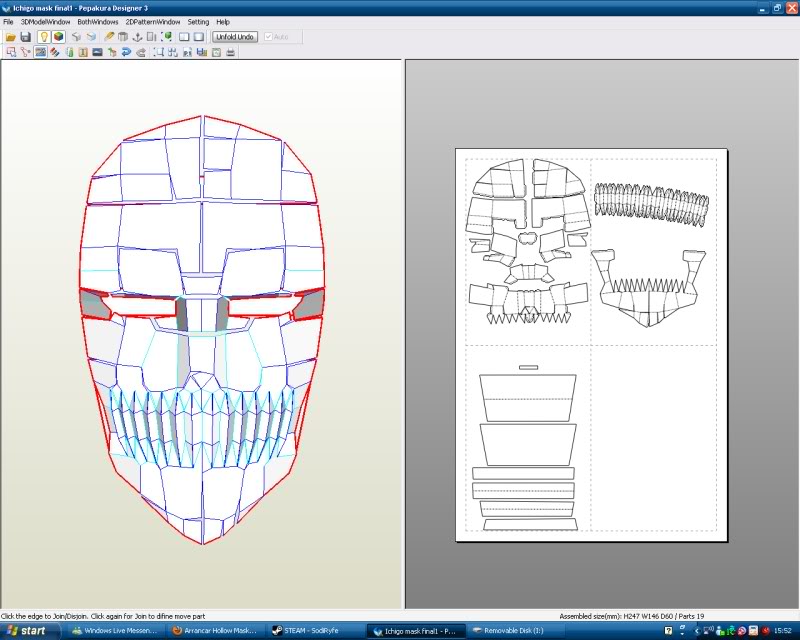Viewport: 800px width, 640px height.
Task: Click the blue bar-chart page icon
Action: [x=202, y=52]
